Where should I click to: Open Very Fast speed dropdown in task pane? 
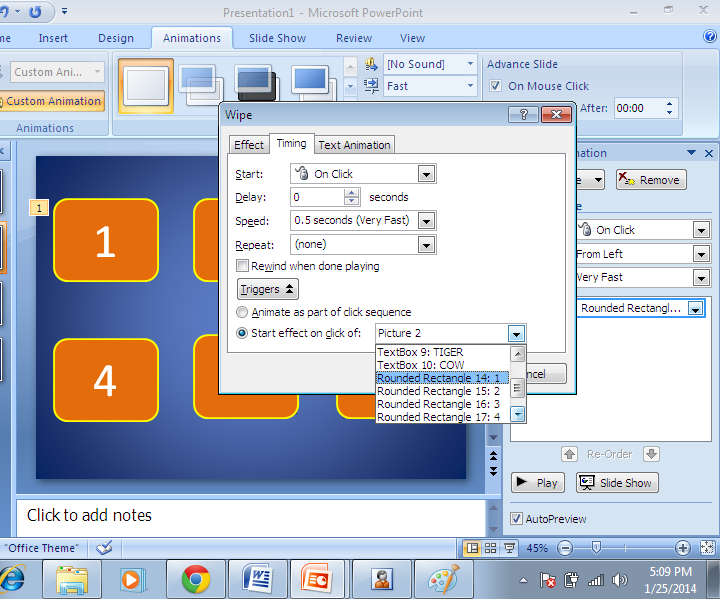(x=701, y=277)
